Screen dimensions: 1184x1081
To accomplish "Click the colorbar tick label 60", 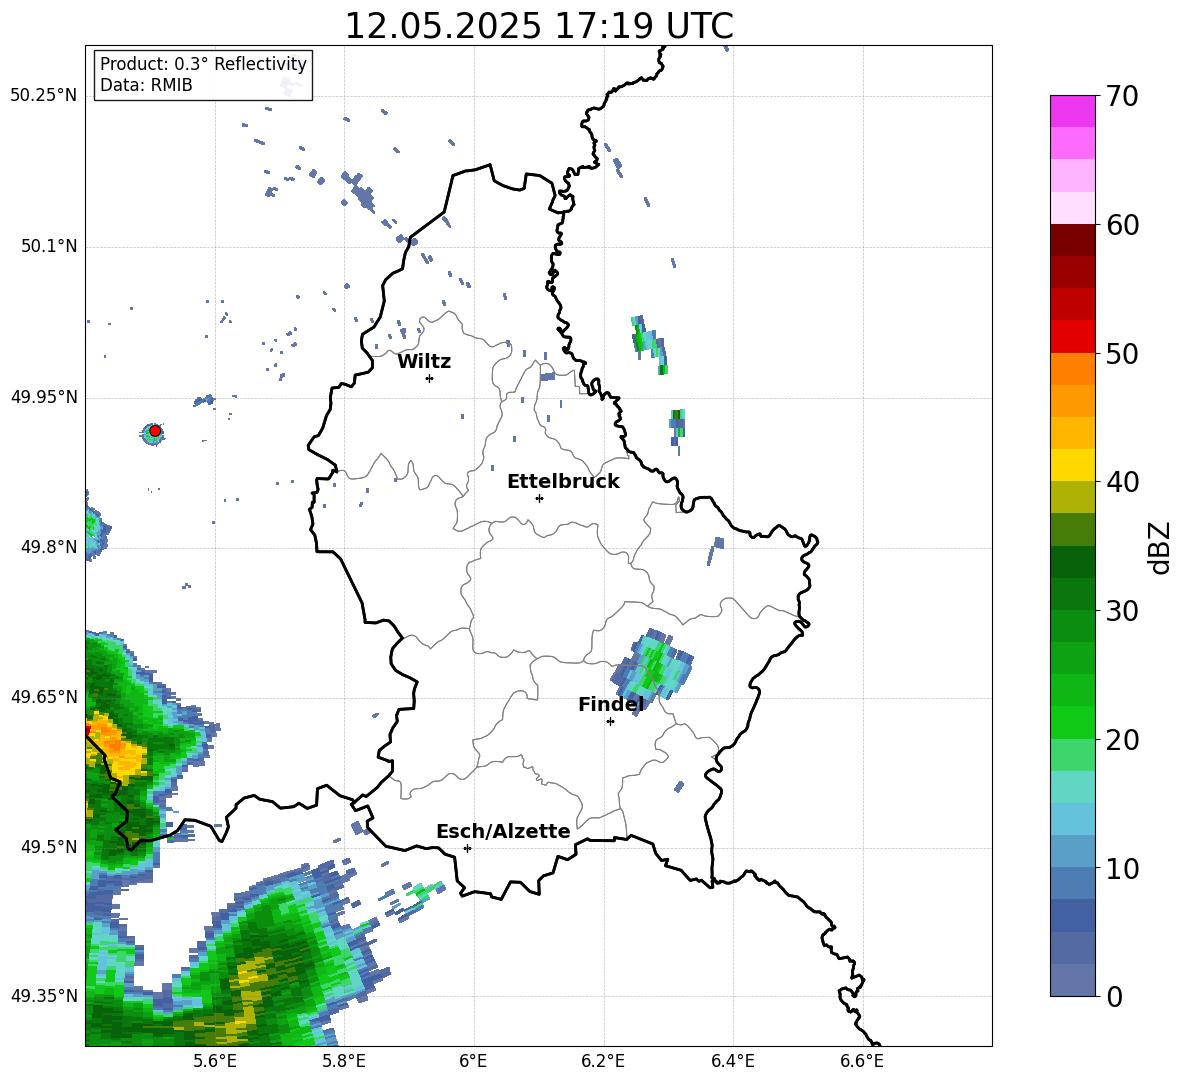I will 1121,224.
